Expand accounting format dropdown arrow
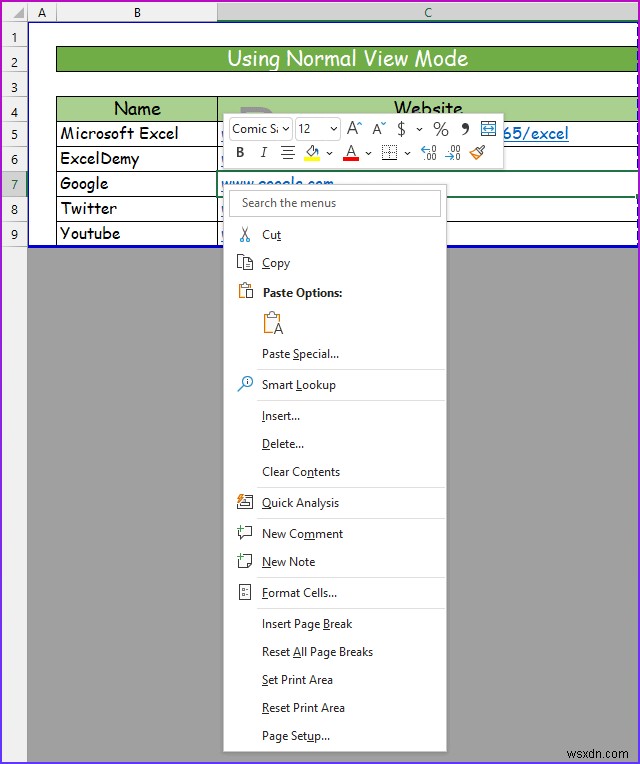This screenshot has width=640, height=764. point(419,129)
